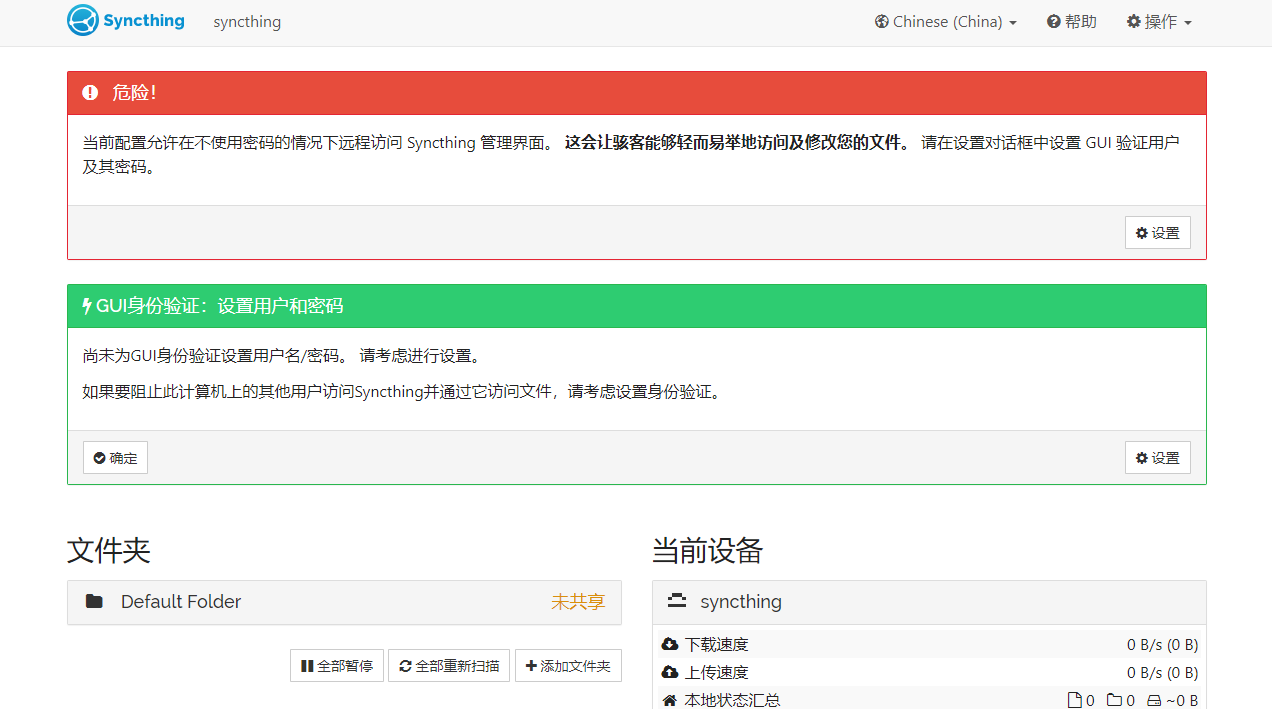Click the device icon beside syncthing header
1272x709 pixels.
pos(677,601)
